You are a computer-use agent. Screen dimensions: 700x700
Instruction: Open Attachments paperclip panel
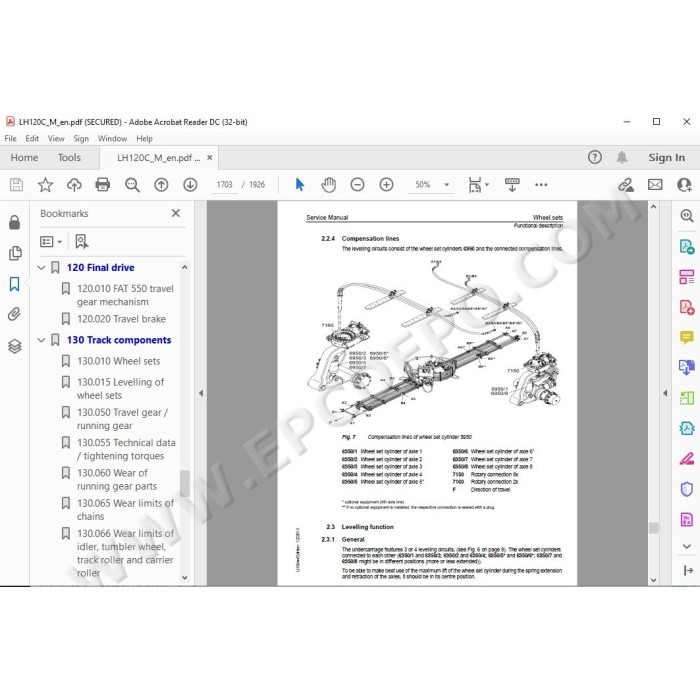click(x=15, y=315)
